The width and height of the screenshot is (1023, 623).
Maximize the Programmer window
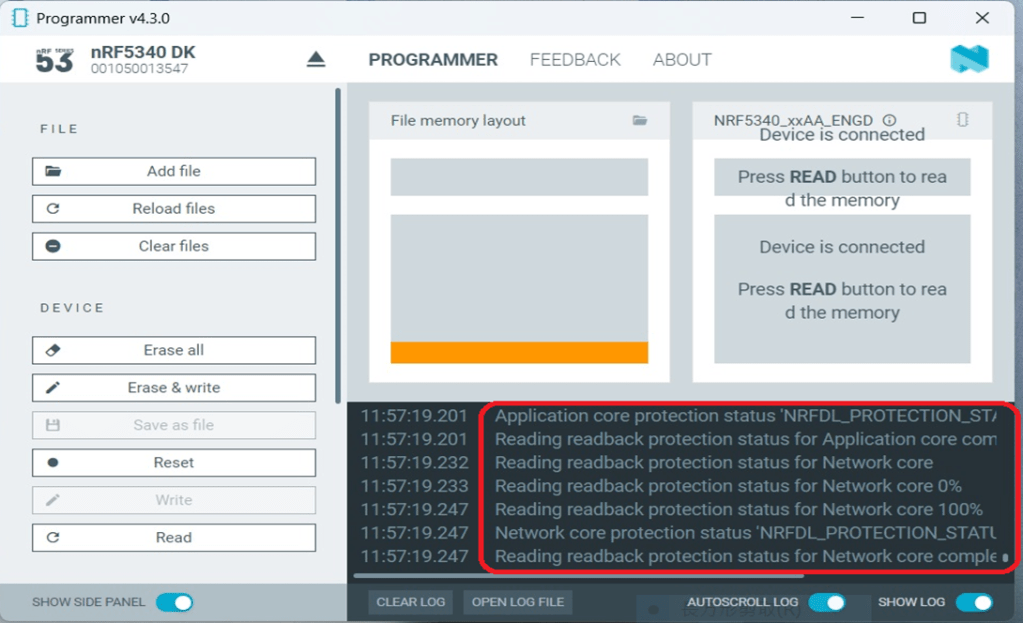point(919,18)
